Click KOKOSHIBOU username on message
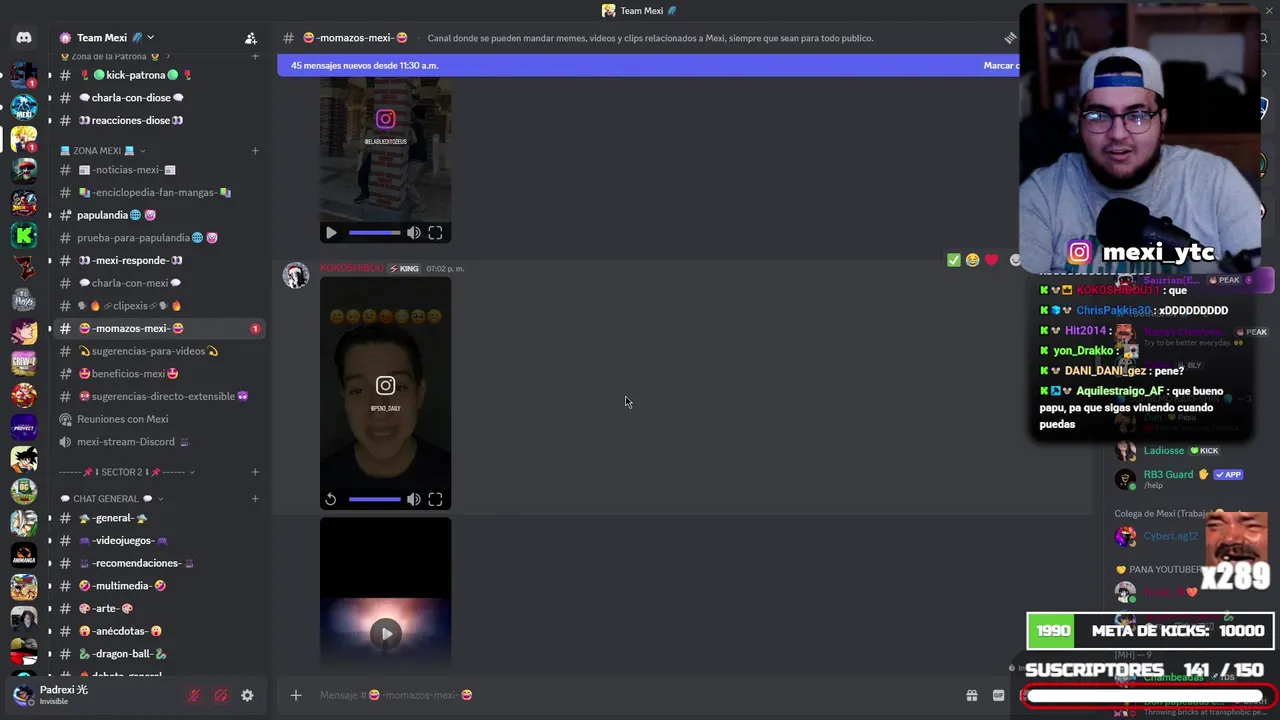Viewport: 1280px width, 720px height. click(x=351, y=268)
